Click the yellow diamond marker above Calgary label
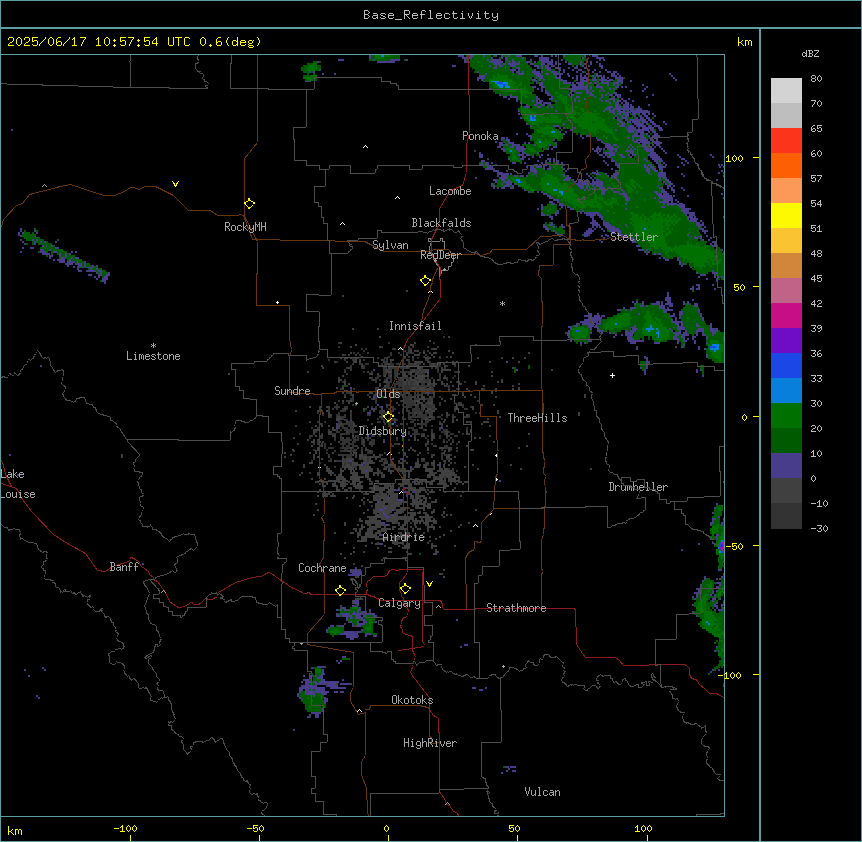This screenshot has width=862, height=842. [405, 589]
